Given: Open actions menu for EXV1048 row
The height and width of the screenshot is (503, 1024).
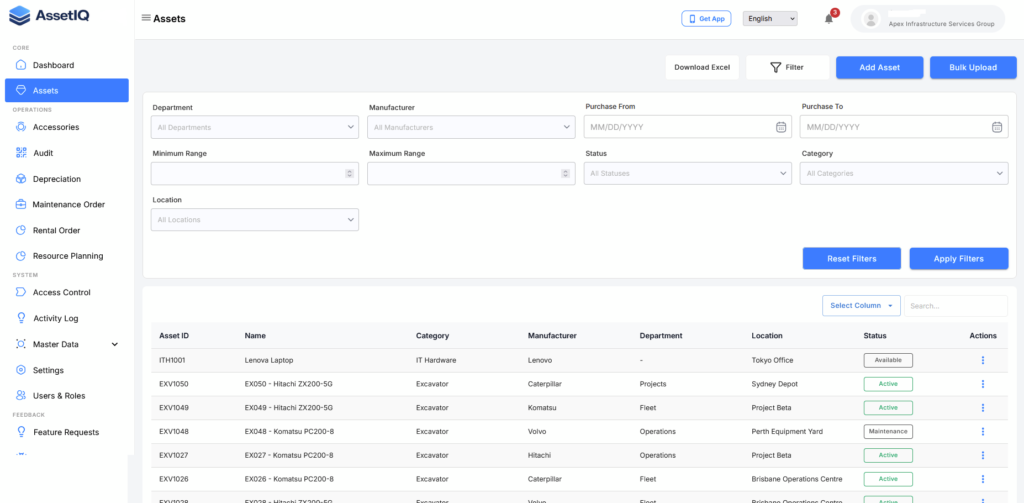Looking at the screenshot, I should click(983, 432).
